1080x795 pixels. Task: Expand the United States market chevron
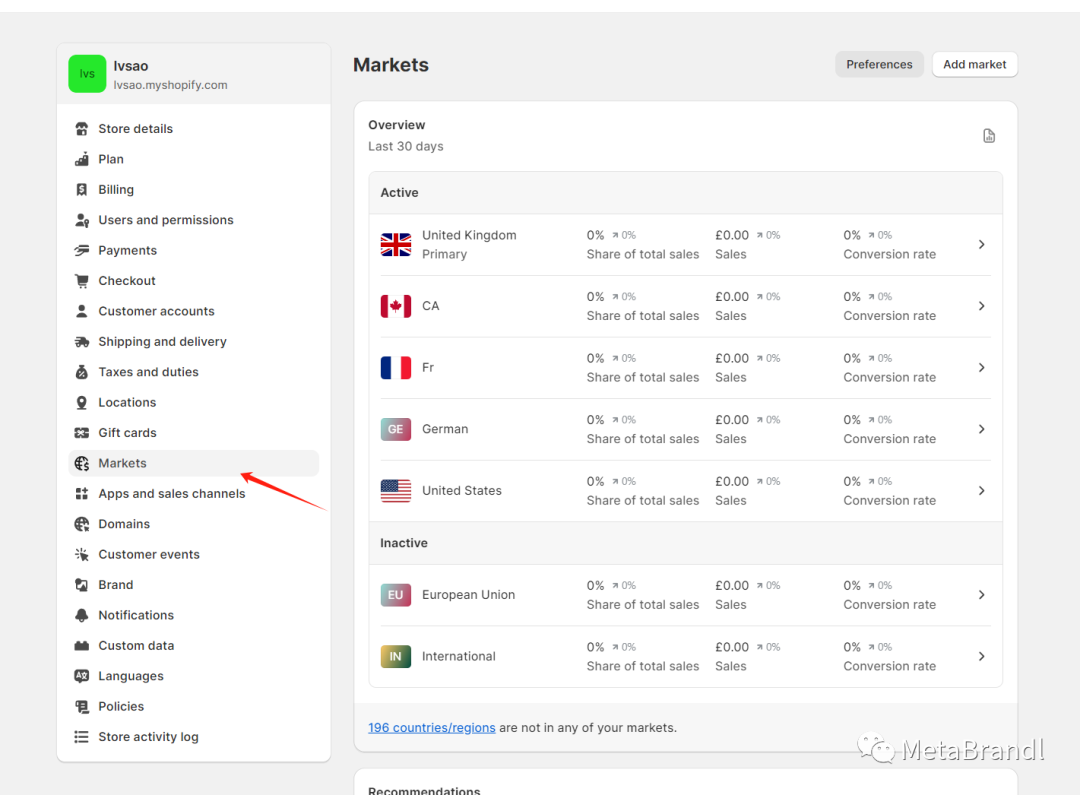coord(982,491)
